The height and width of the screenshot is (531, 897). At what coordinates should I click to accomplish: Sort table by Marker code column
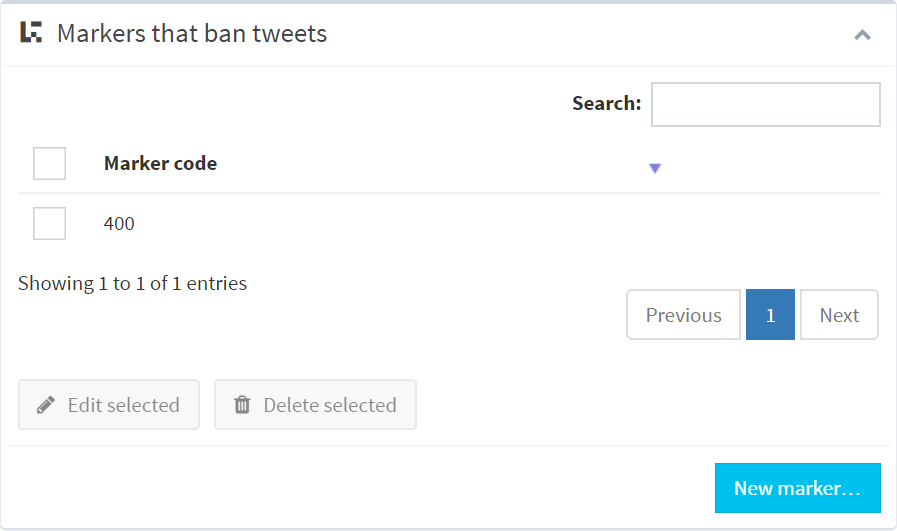160,163
